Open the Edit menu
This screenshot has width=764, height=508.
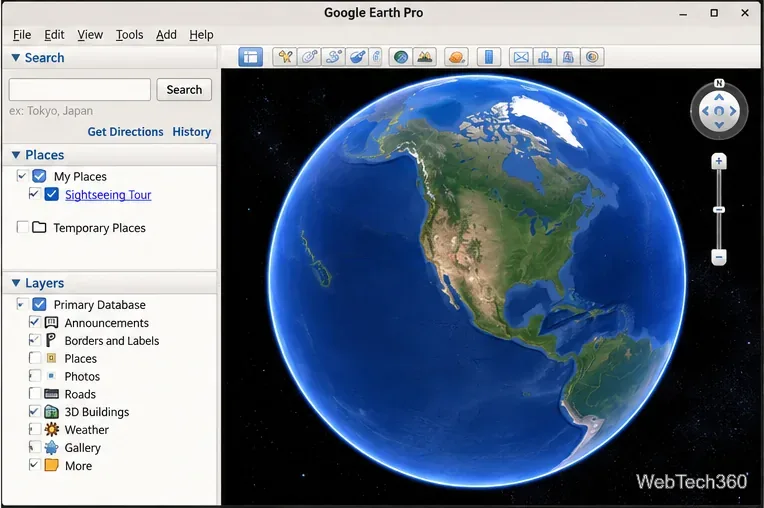[54, 35]
